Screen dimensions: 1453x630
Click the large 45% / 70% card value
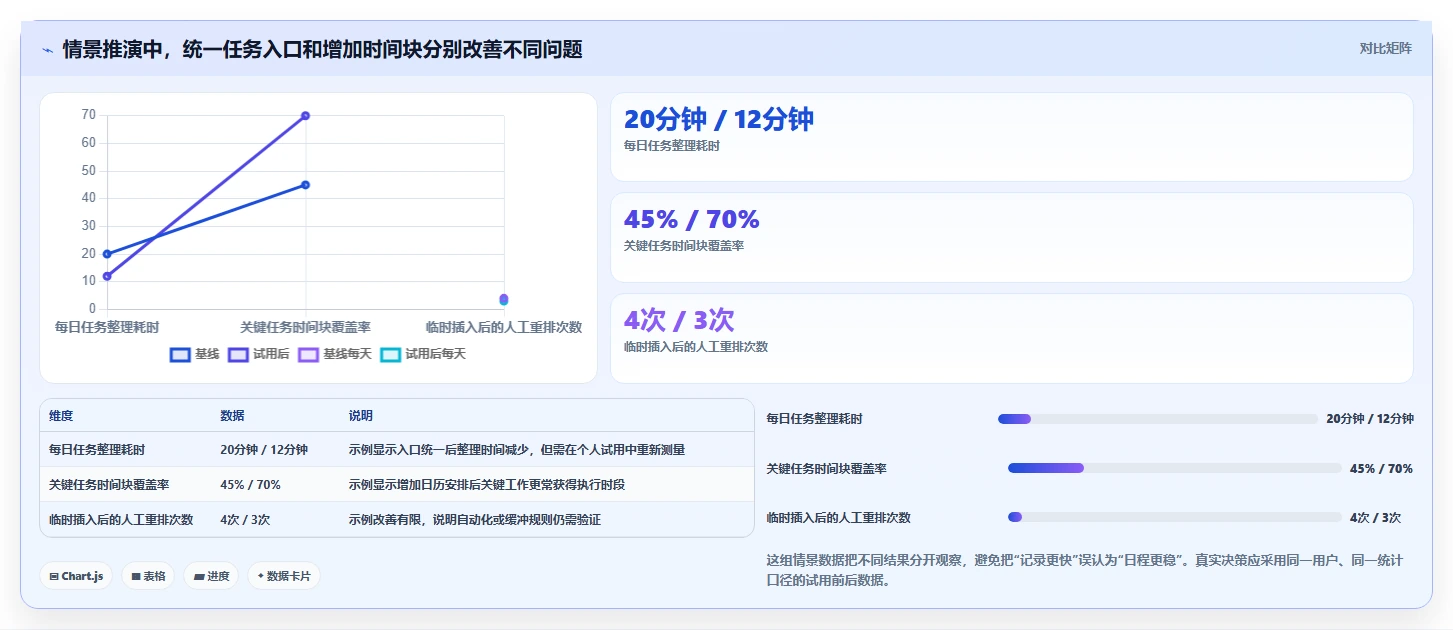pos(692,219)
